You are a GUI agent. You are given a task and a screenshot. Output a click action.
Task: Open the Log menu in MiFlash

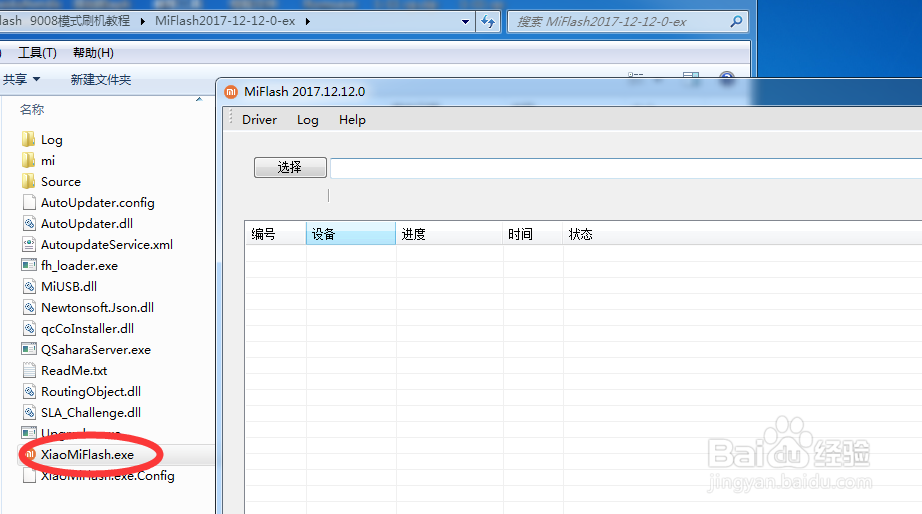pyautogui.click(x=308, y=119)
